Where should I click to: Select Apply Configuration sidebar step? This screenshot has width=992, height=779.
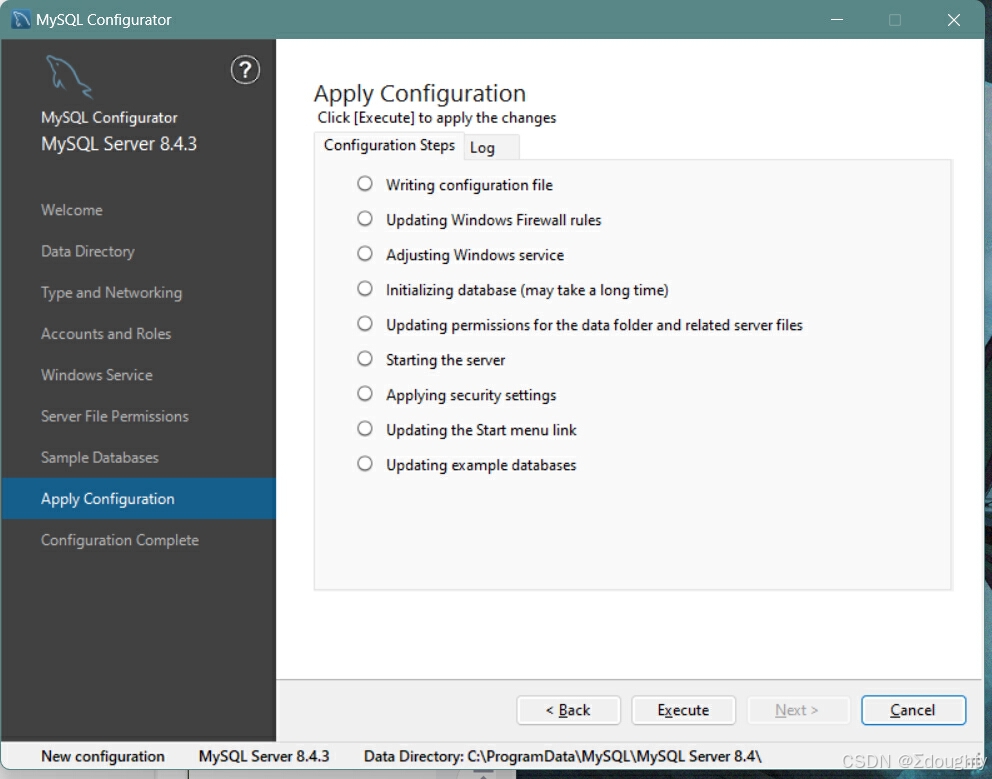[139, 499]
